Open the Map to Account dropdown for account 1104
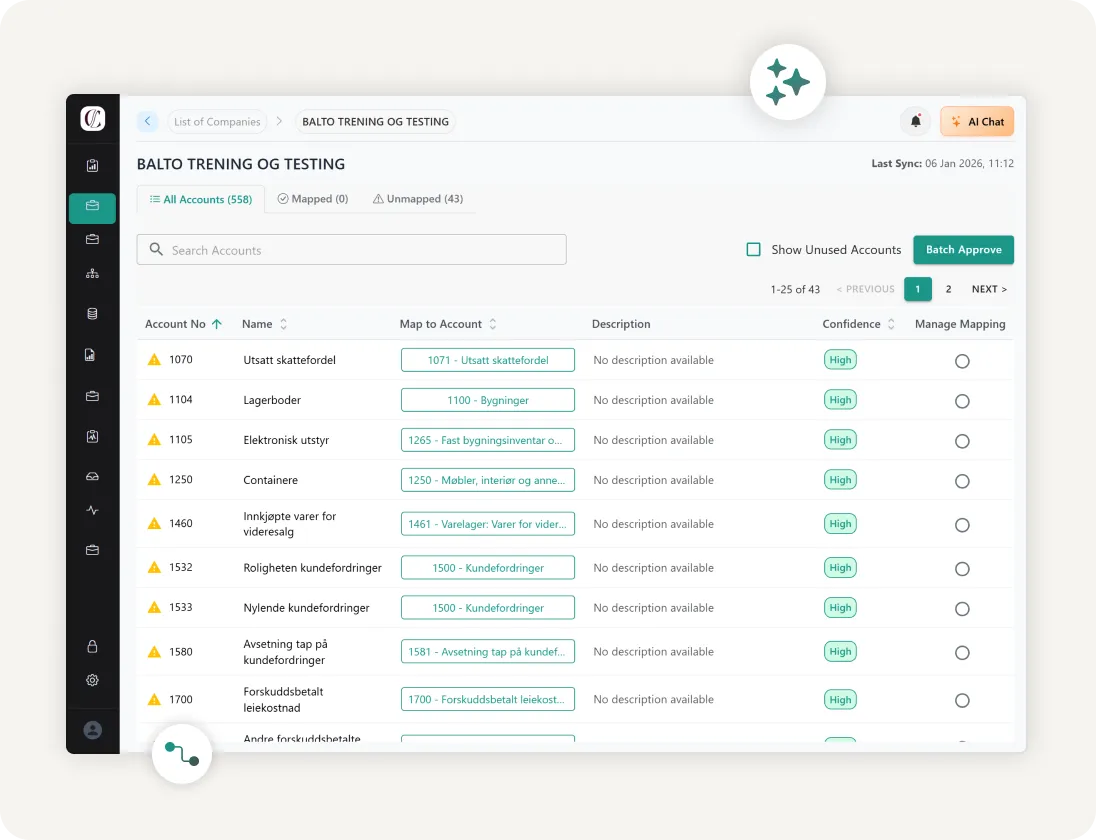The width and height of the screenshot is (1096, 840). click(x=487, y=399)
